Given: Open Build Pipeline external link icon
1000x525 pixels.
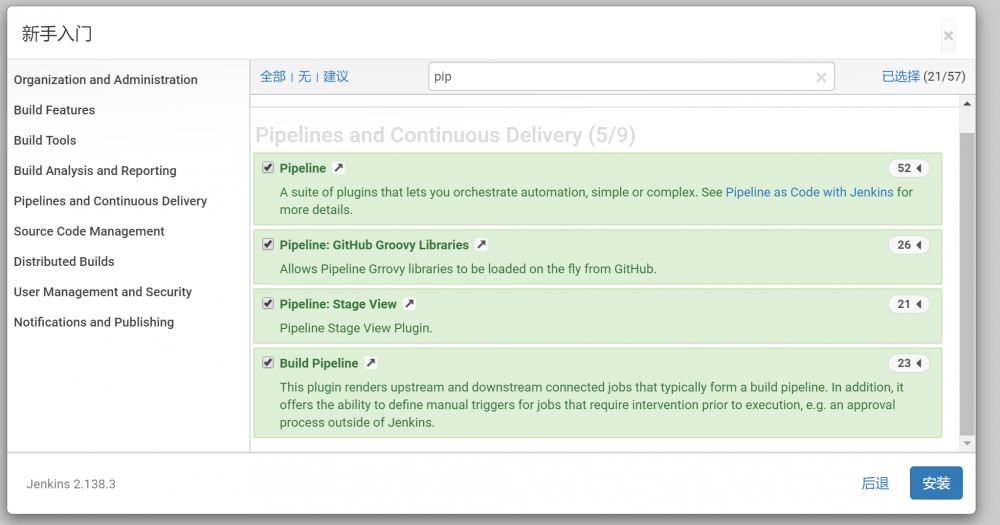Looking at the screenshot, I should coord(371,363).
